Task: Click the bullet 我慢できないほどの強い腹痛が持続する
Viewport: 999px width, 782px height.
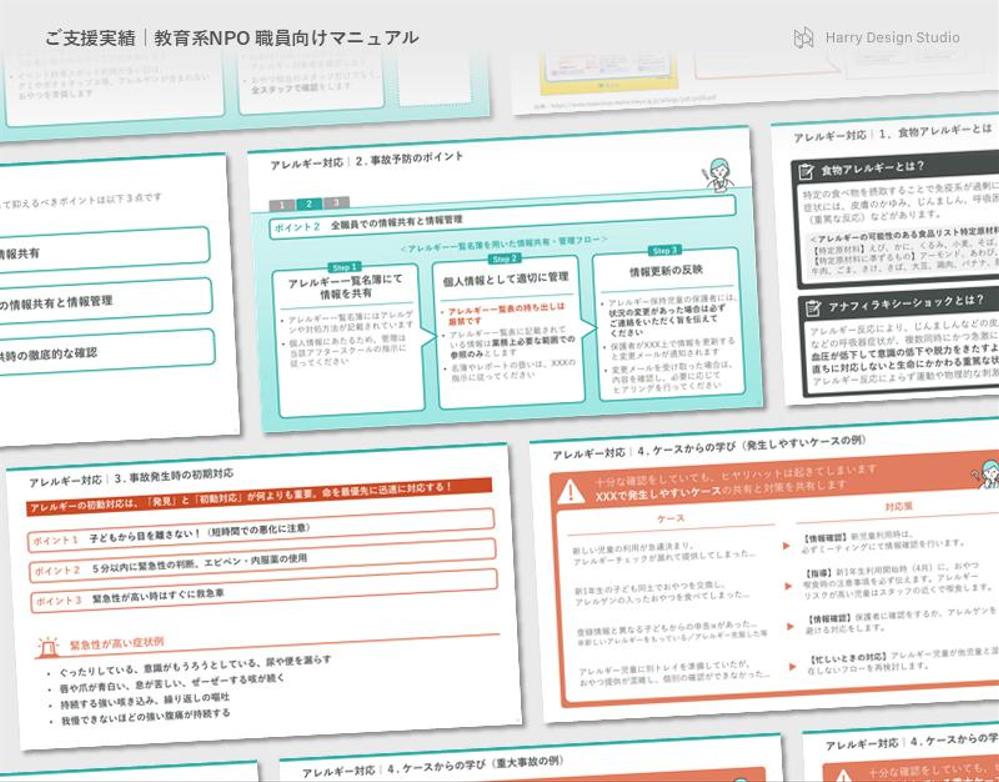Action: click(x=145, y=718)
